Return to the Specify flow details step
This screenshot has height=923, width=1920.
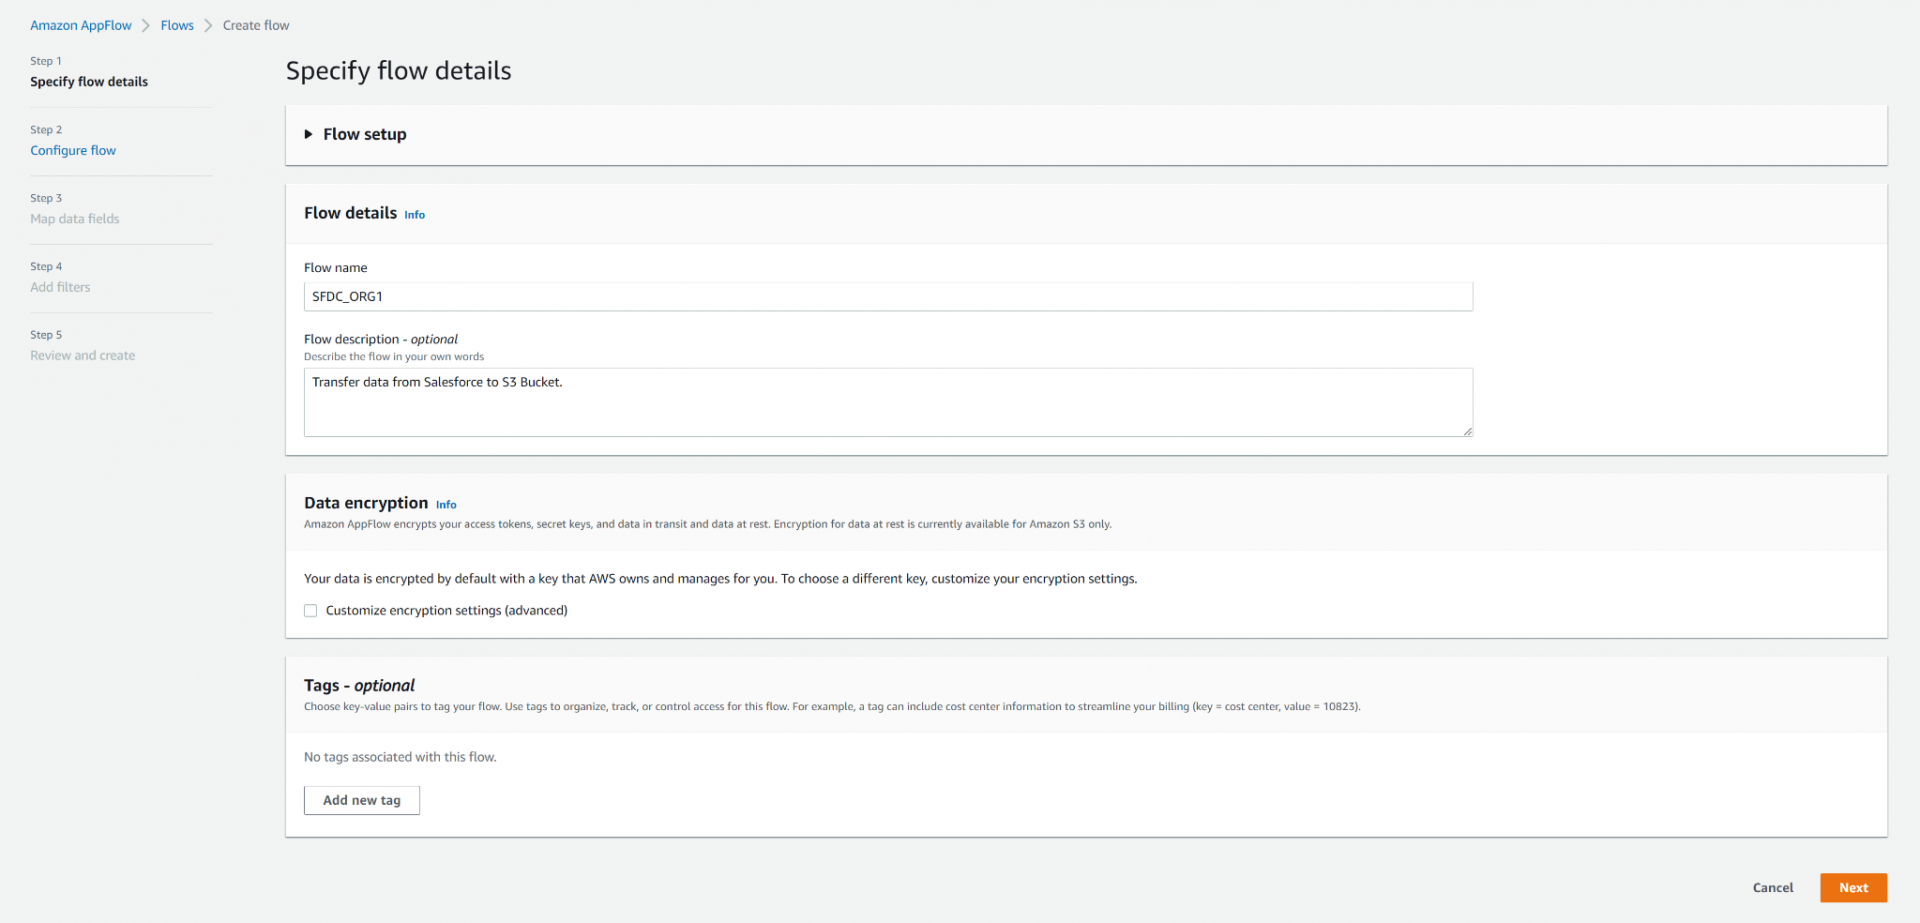coord(88,81)
